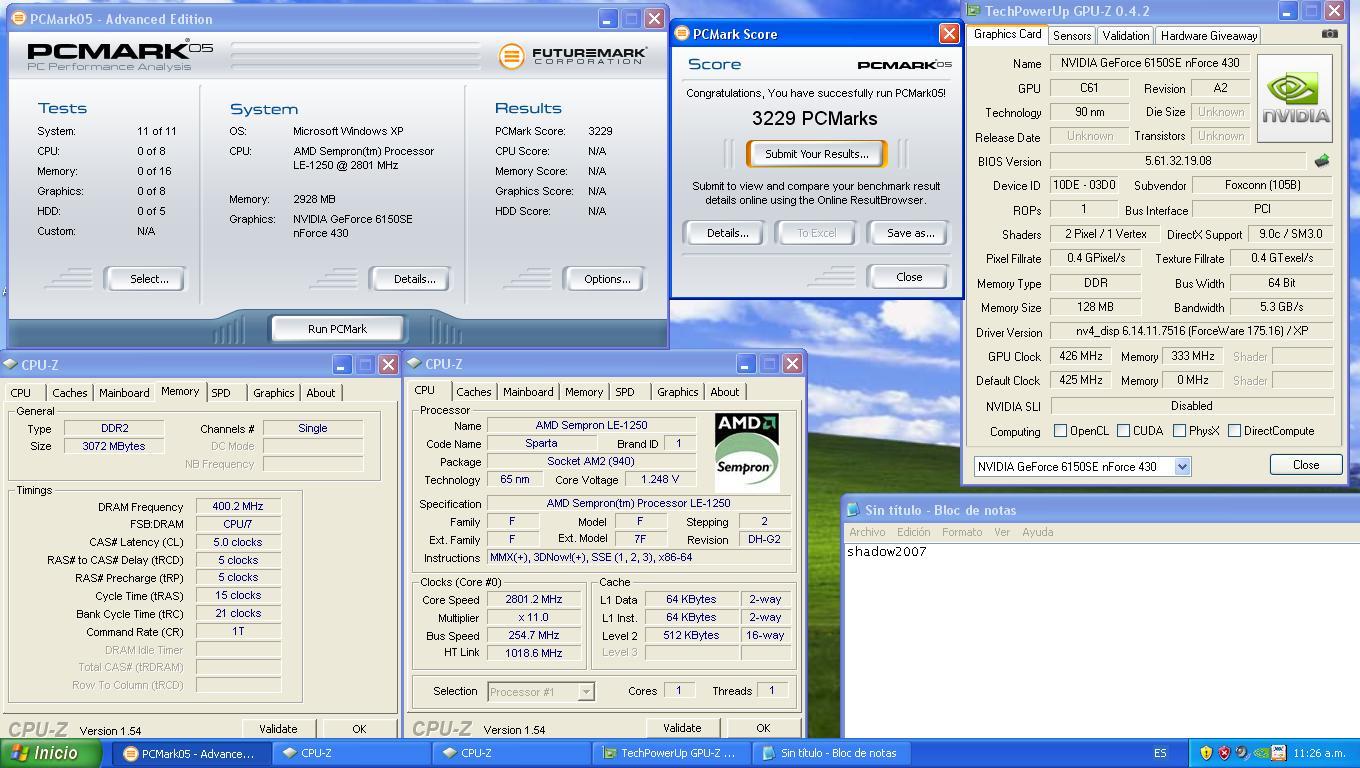Viewport: 1360px width, 768px height.
Task: Click Core Speed value 2801.2 MHz
Action: point(534,600)
